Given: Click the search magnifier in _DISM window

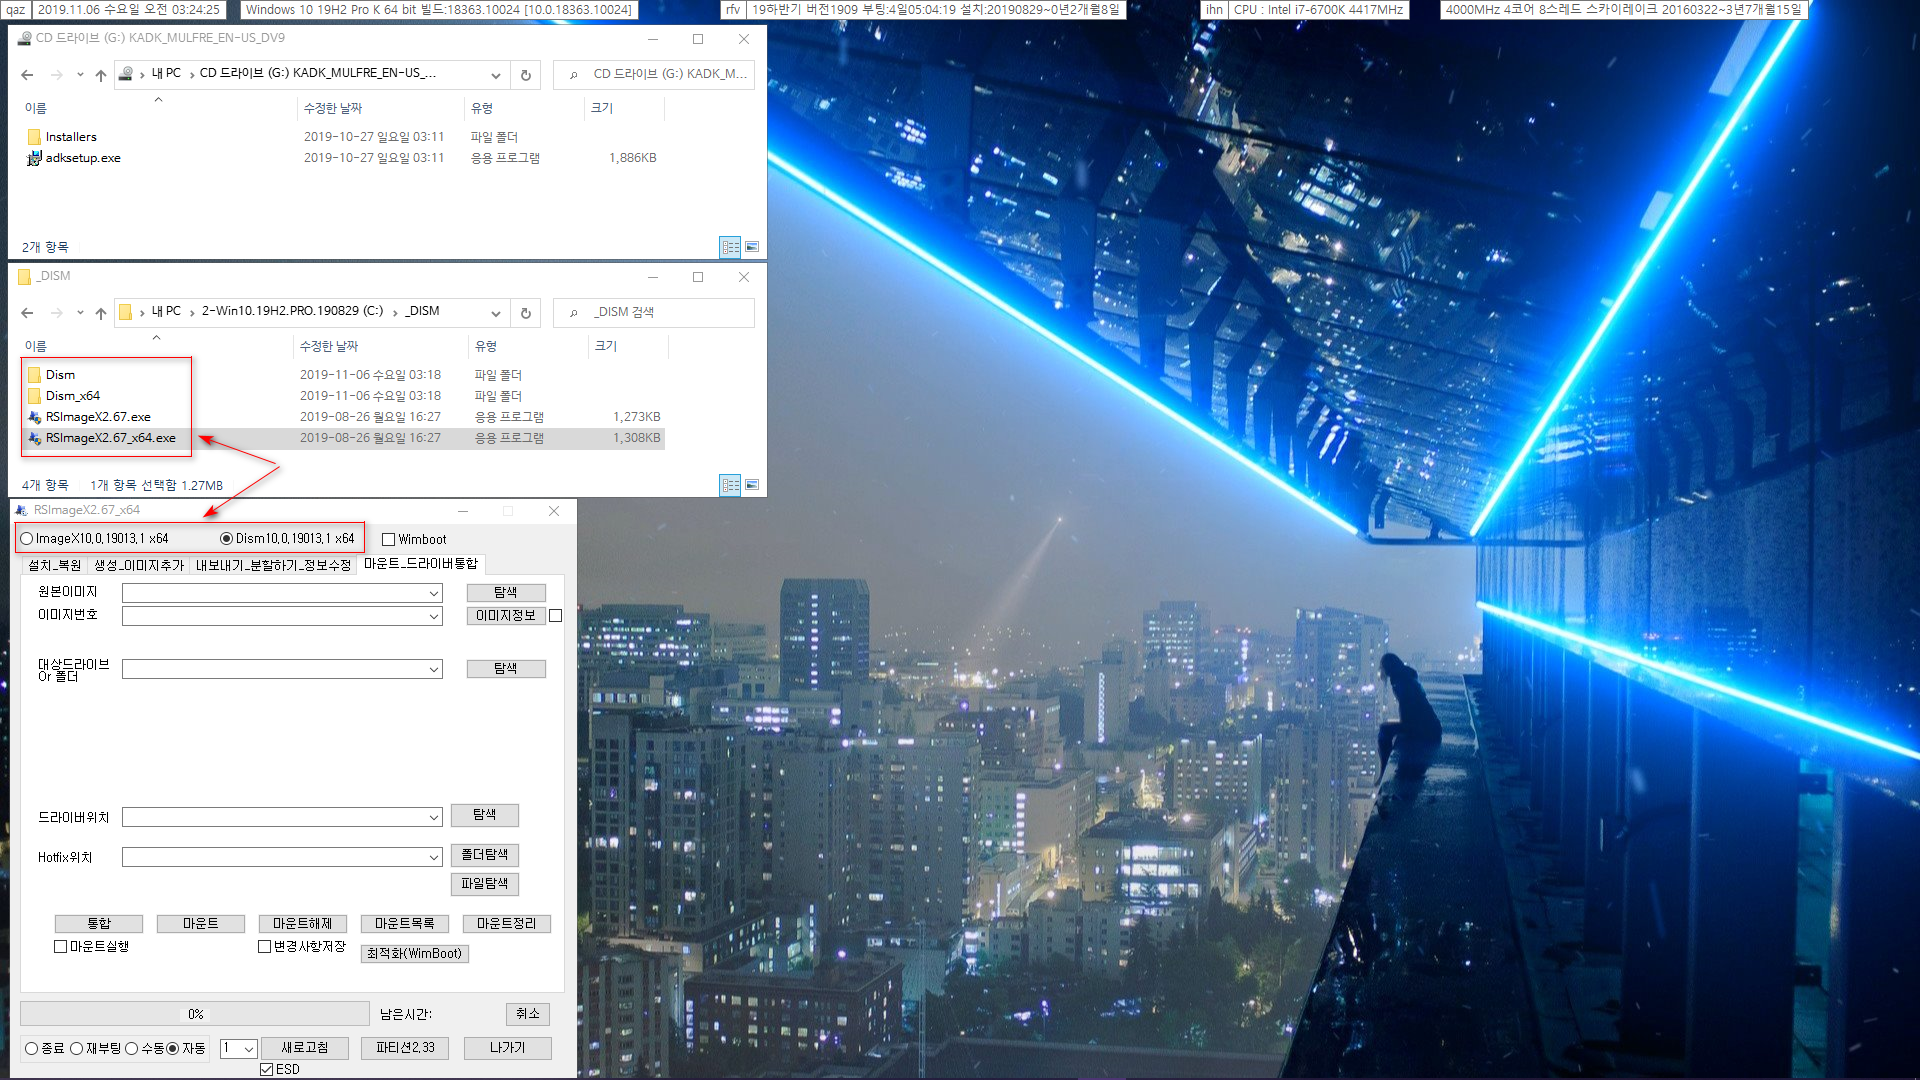Looking at the screenshot, I should point(574,313).
